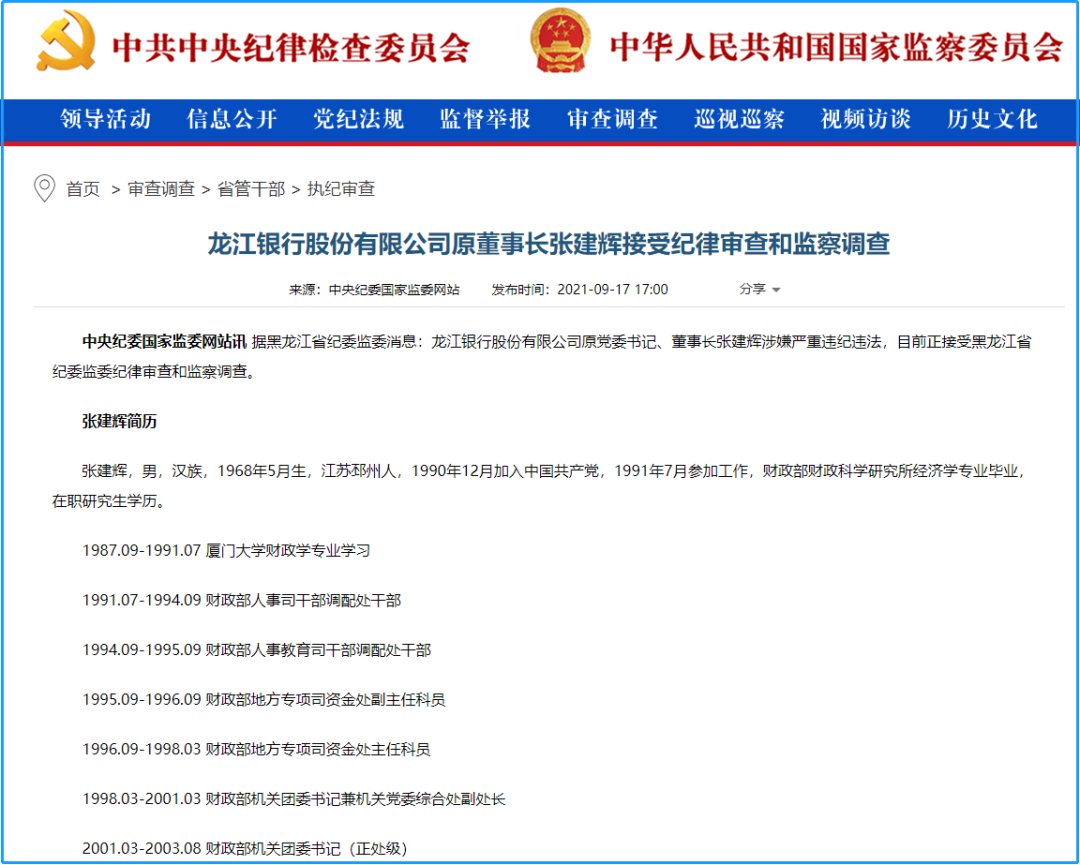Screen dimensions: 1080x865
Task: Open the 领导活动 menu
Action: point(105,119)
